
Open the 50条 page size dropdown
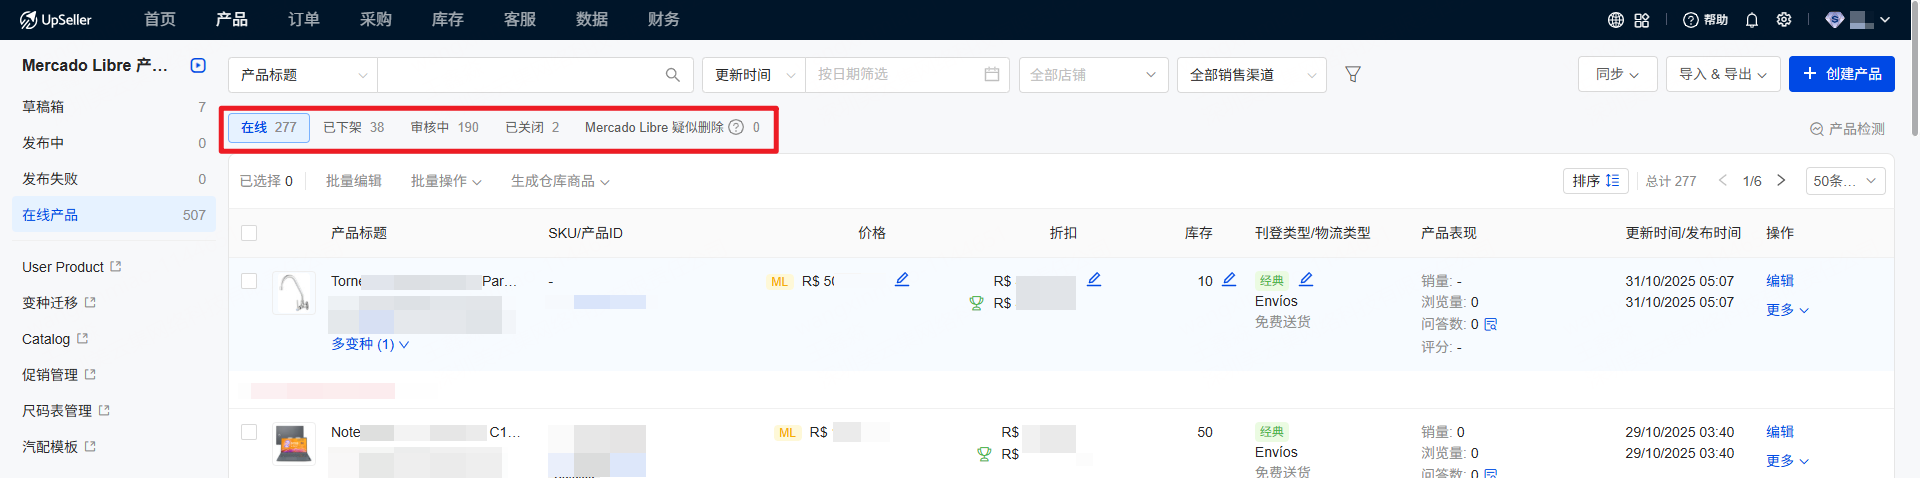1846,181
